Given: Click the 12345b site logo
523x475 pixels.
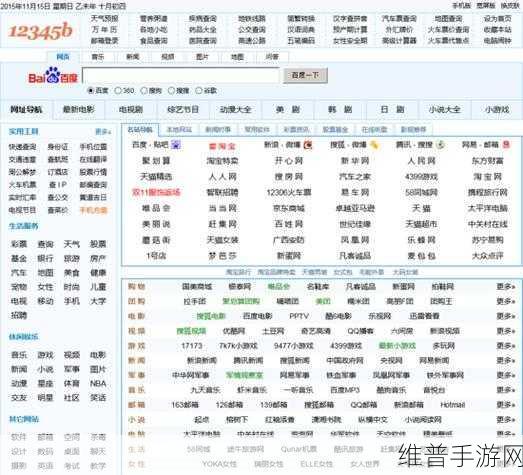Looking at the screenshot, I should [40, 31].
